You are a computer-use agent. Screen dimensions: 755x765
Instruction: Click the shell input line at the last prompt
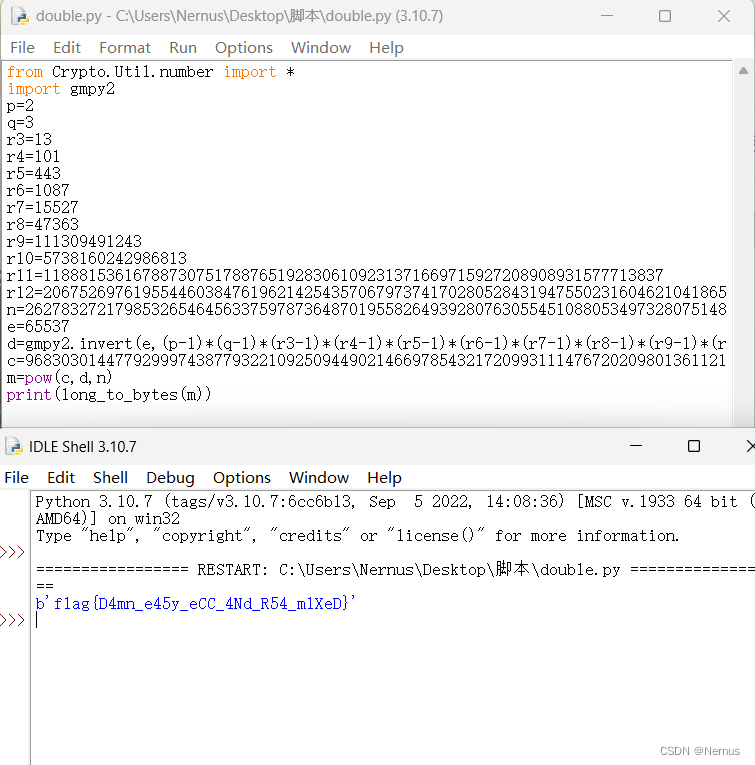point(393,621)
